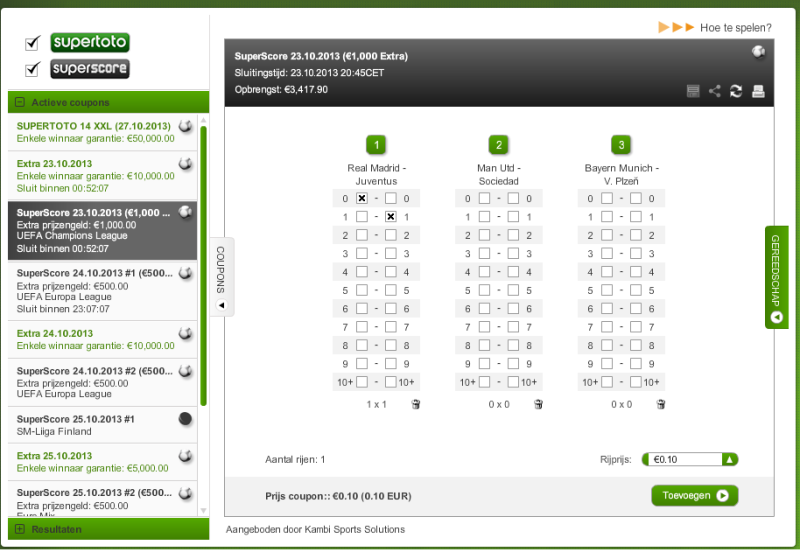Click ball icon next to SuperScore 24.10.2013 #2
Image resolution: width=800 pixels, height=552 pixels.
[185, 371]
